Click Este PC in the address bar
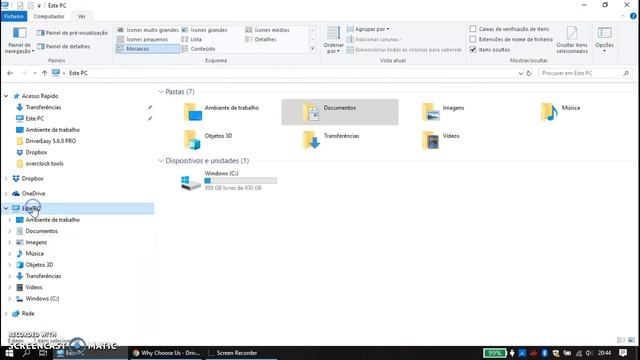 coord(78,73)
